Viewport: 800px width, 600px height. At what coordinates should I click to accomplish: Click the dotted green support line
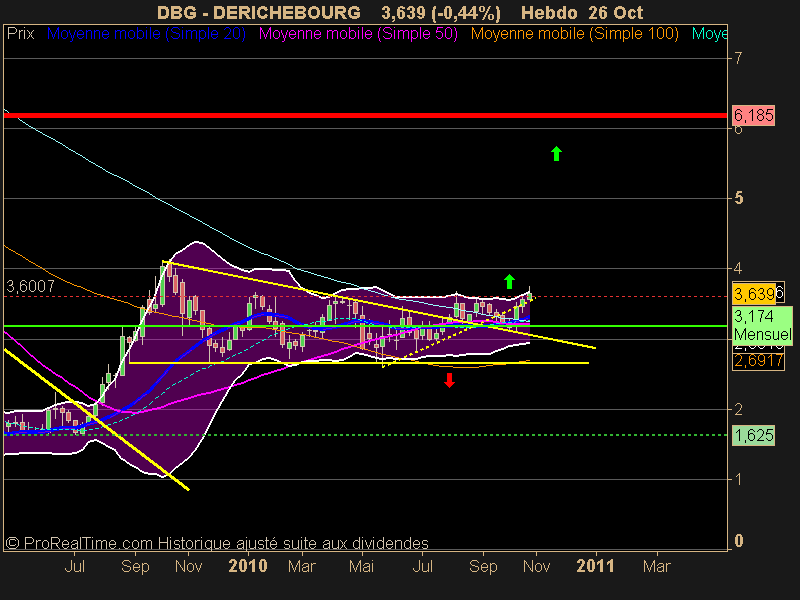[x=365, y=435]
